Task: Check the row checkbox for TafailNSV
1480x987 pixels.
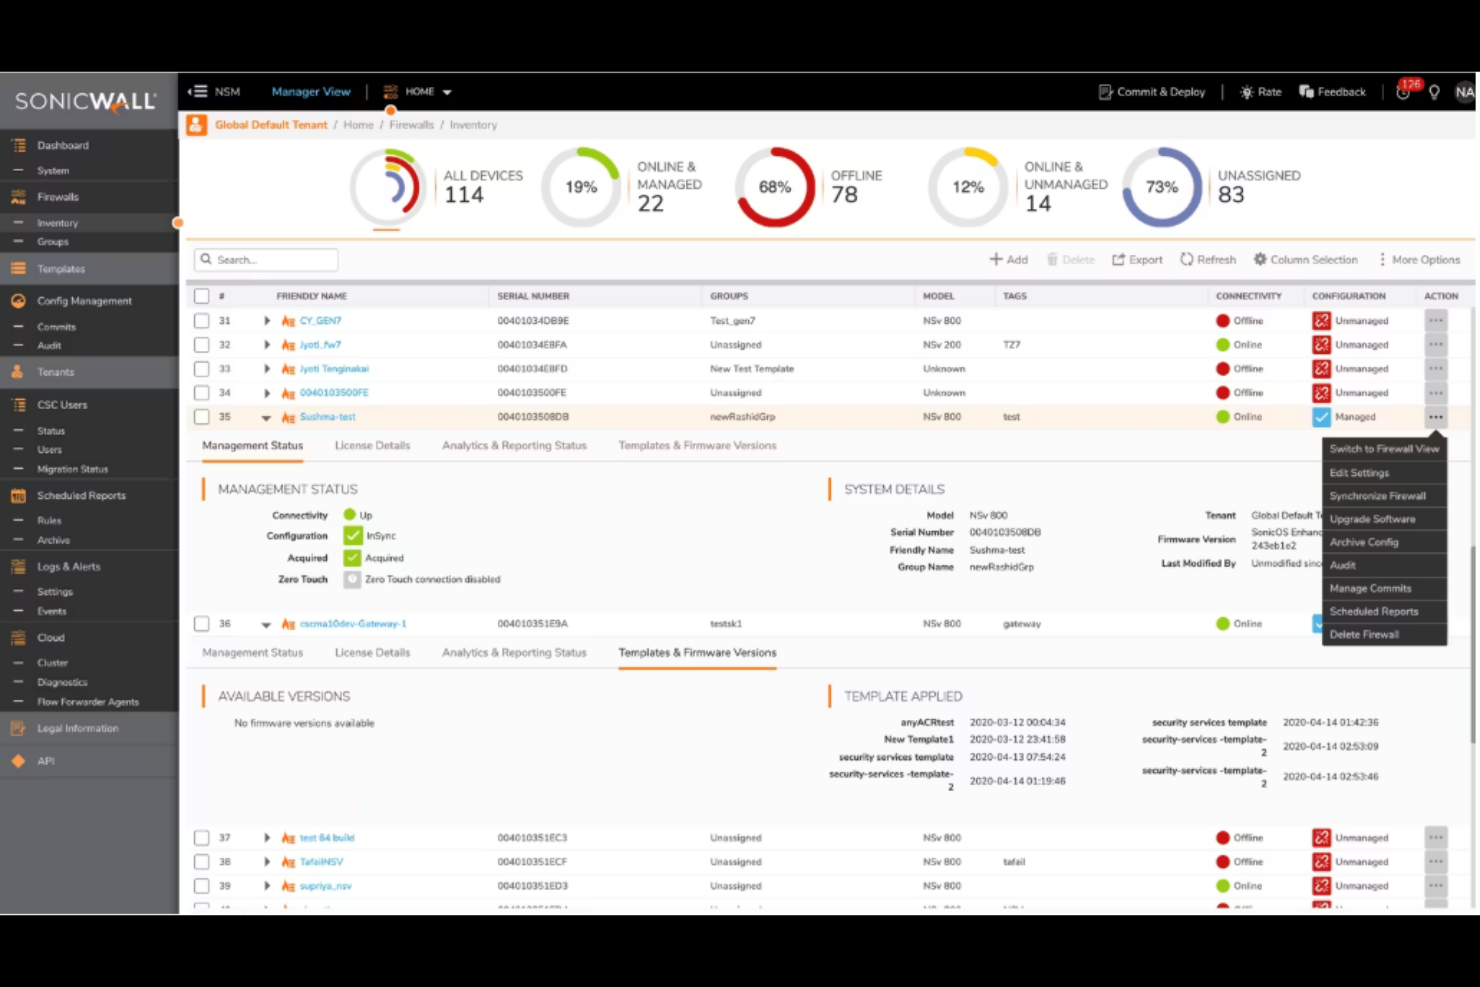Action: tap(201, 861)
